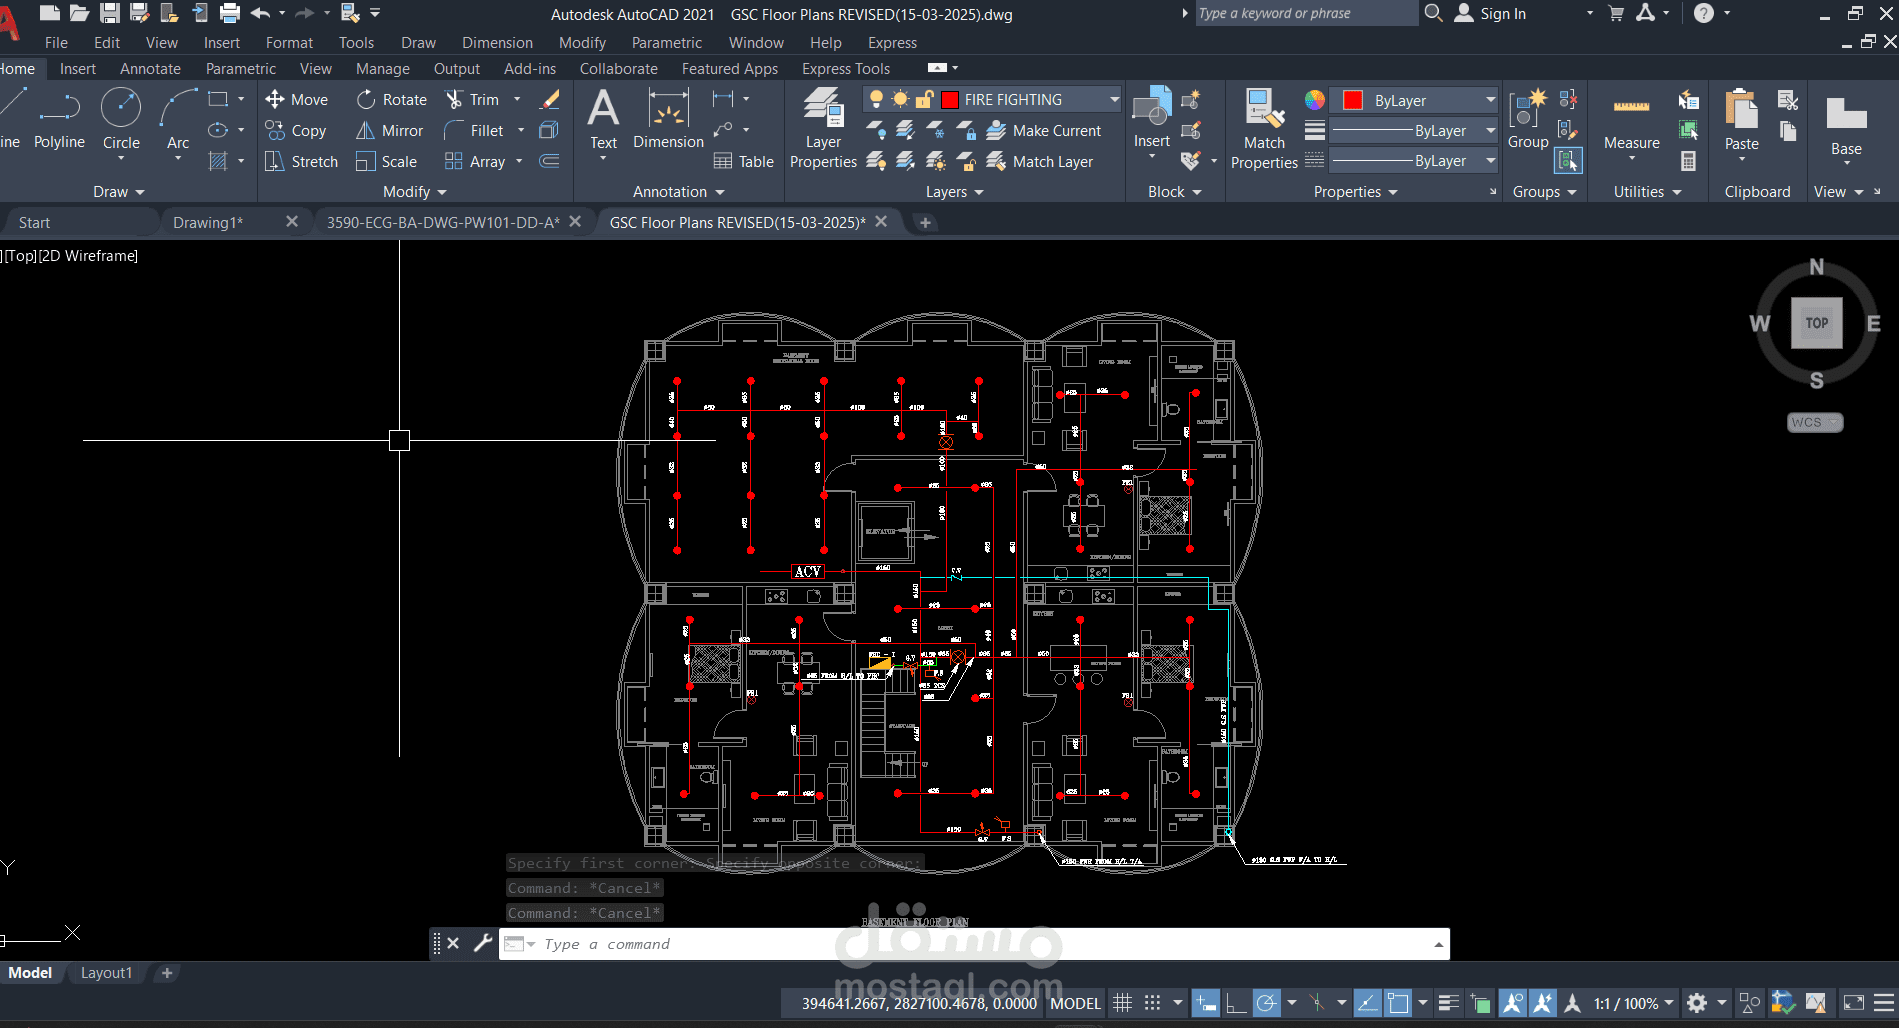1899x1028 pixels.
Task: Expand the Draw panel options
Action: point(119,191)
